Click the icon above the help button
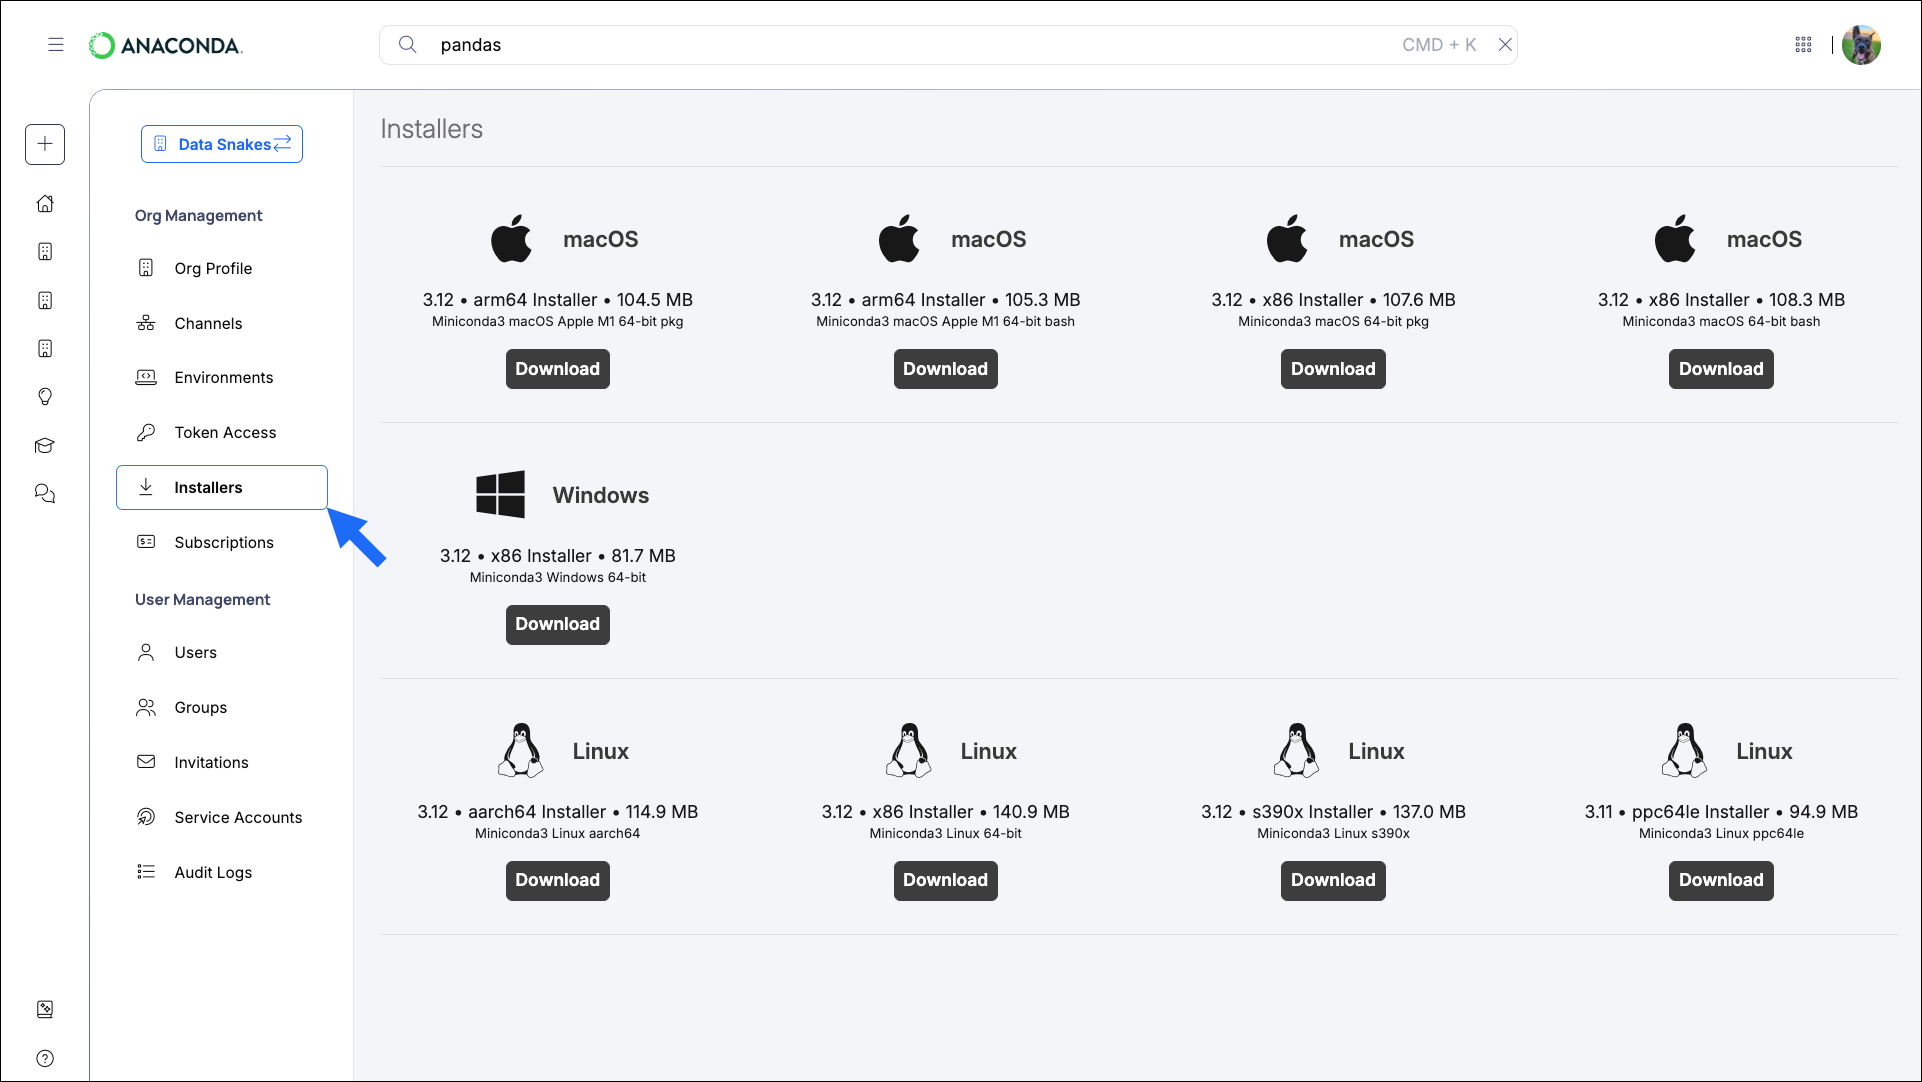Viewport: 1922px width, 1082px height. click(x=45, y=1010)
